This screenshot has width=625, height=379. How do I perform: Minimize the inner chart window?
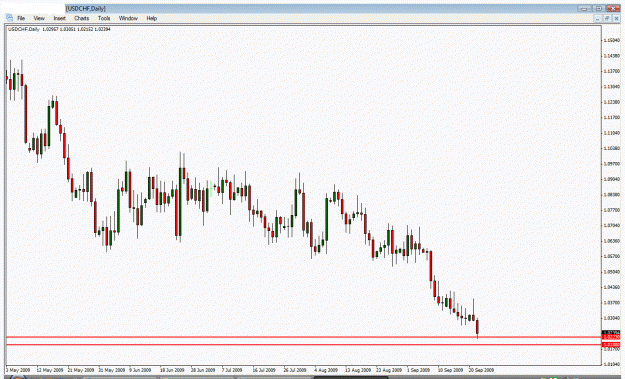coord(597,18)
